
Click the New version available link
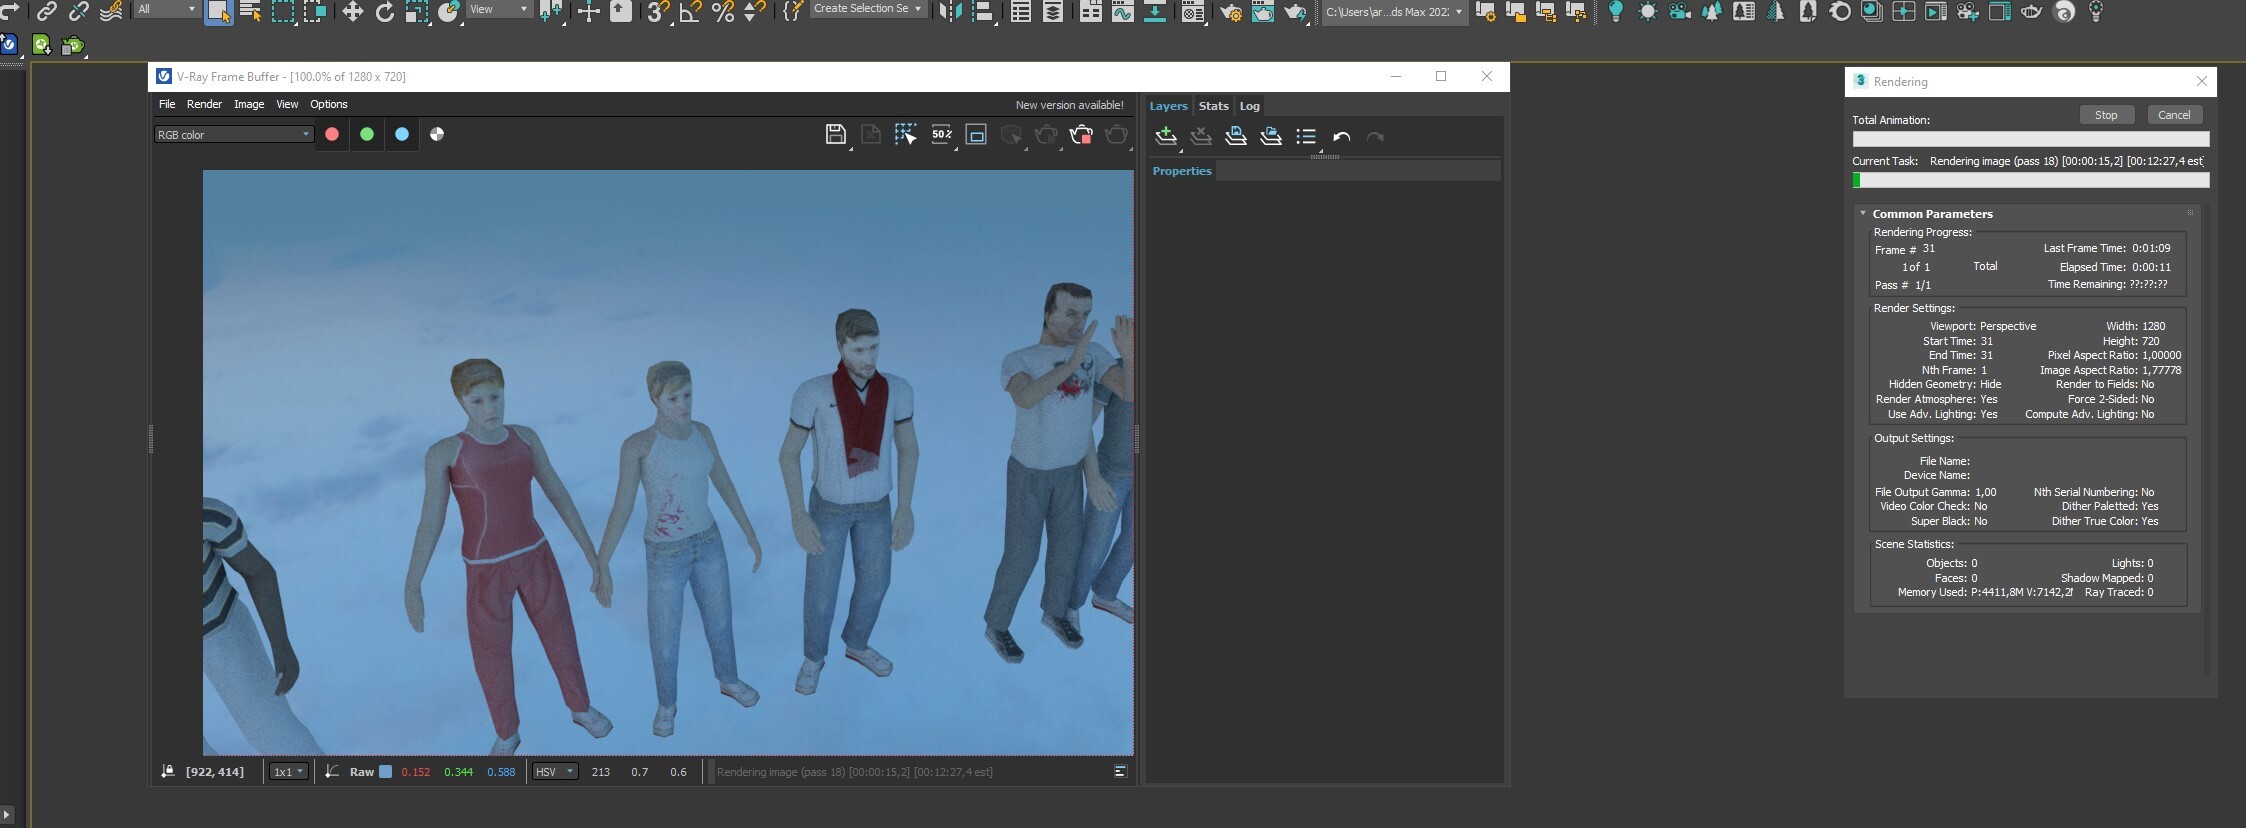[1069, 105]
